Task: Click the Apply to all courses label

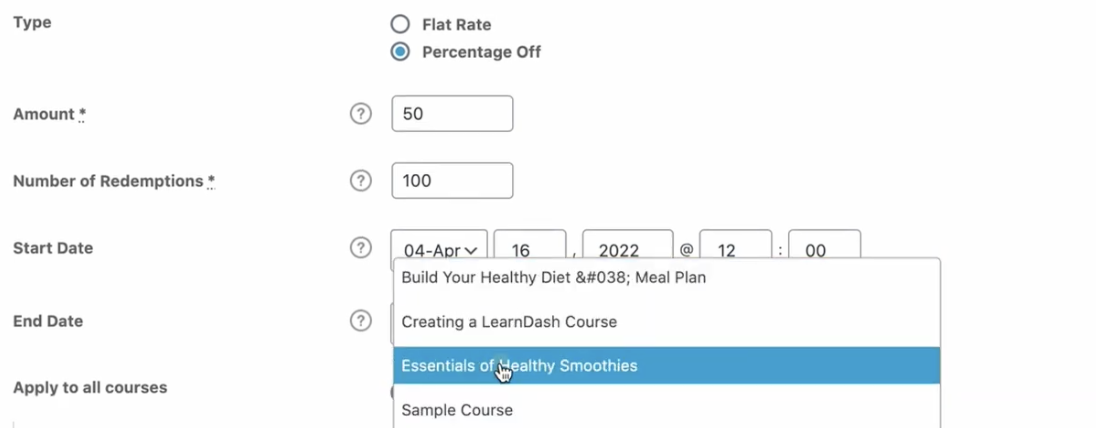Action: click(x=90, y=387)
